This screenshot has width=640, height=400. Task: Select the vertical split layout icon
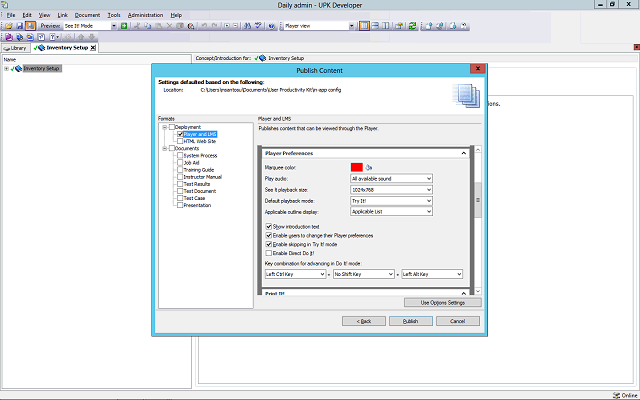385,26
